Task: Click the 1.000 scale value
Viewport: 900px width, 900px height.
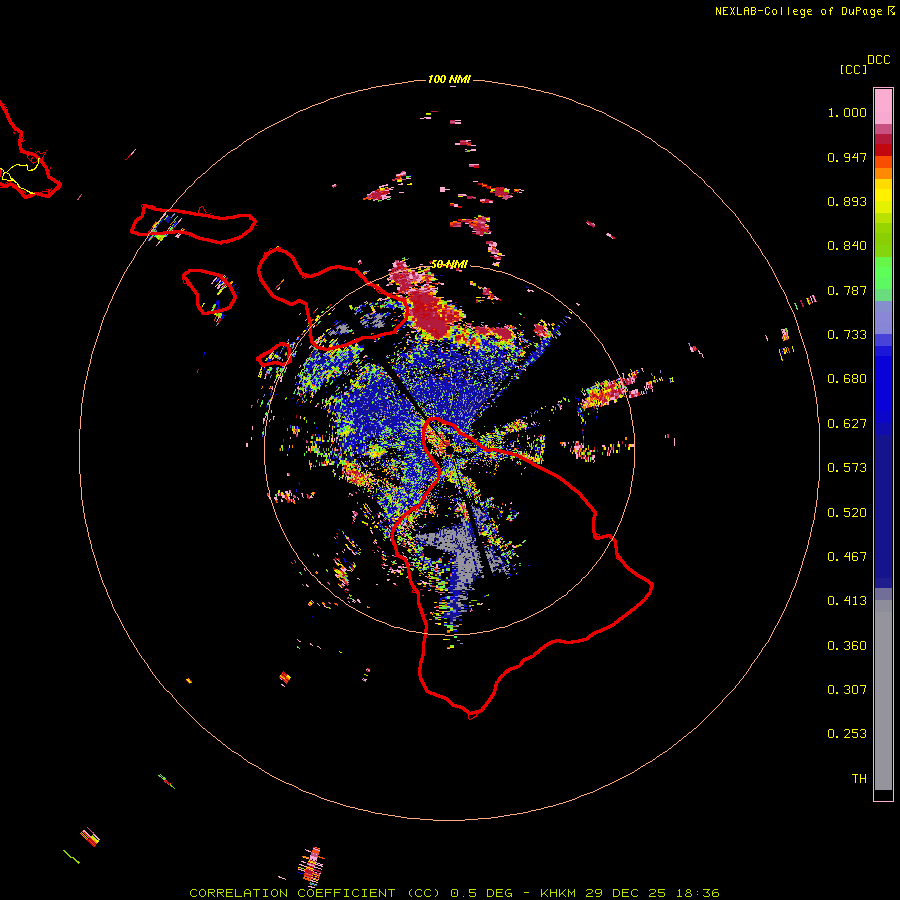Action: coord(847,112)
